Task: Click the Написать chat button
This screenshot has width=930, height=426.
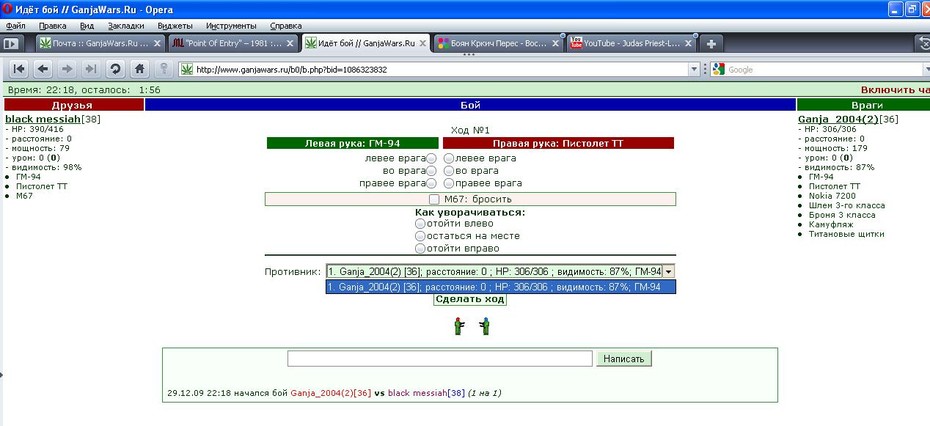Action: point(624,358)
